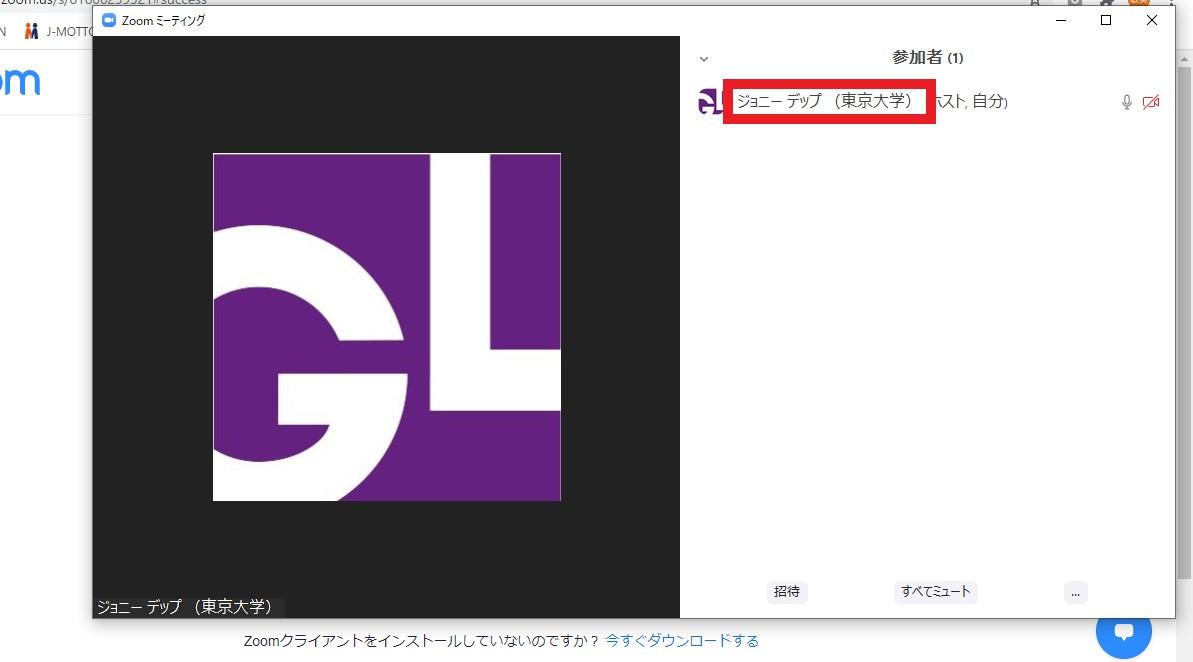1193x662 pixels.
Task: Collapse the participants panel with the chevron
Action: [704, 59]
